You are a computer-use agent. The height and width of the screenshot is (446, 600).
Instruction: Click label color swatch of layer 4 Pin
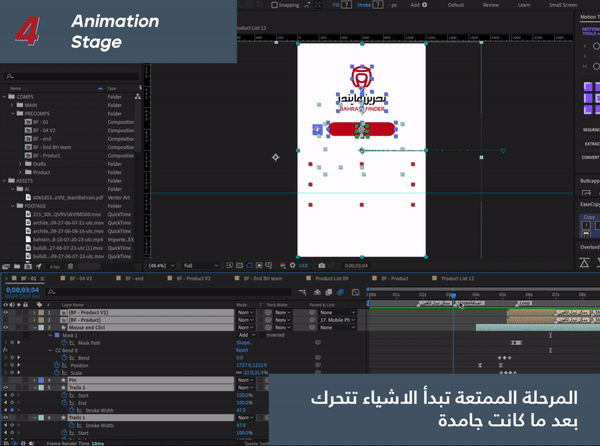point(41,380)
